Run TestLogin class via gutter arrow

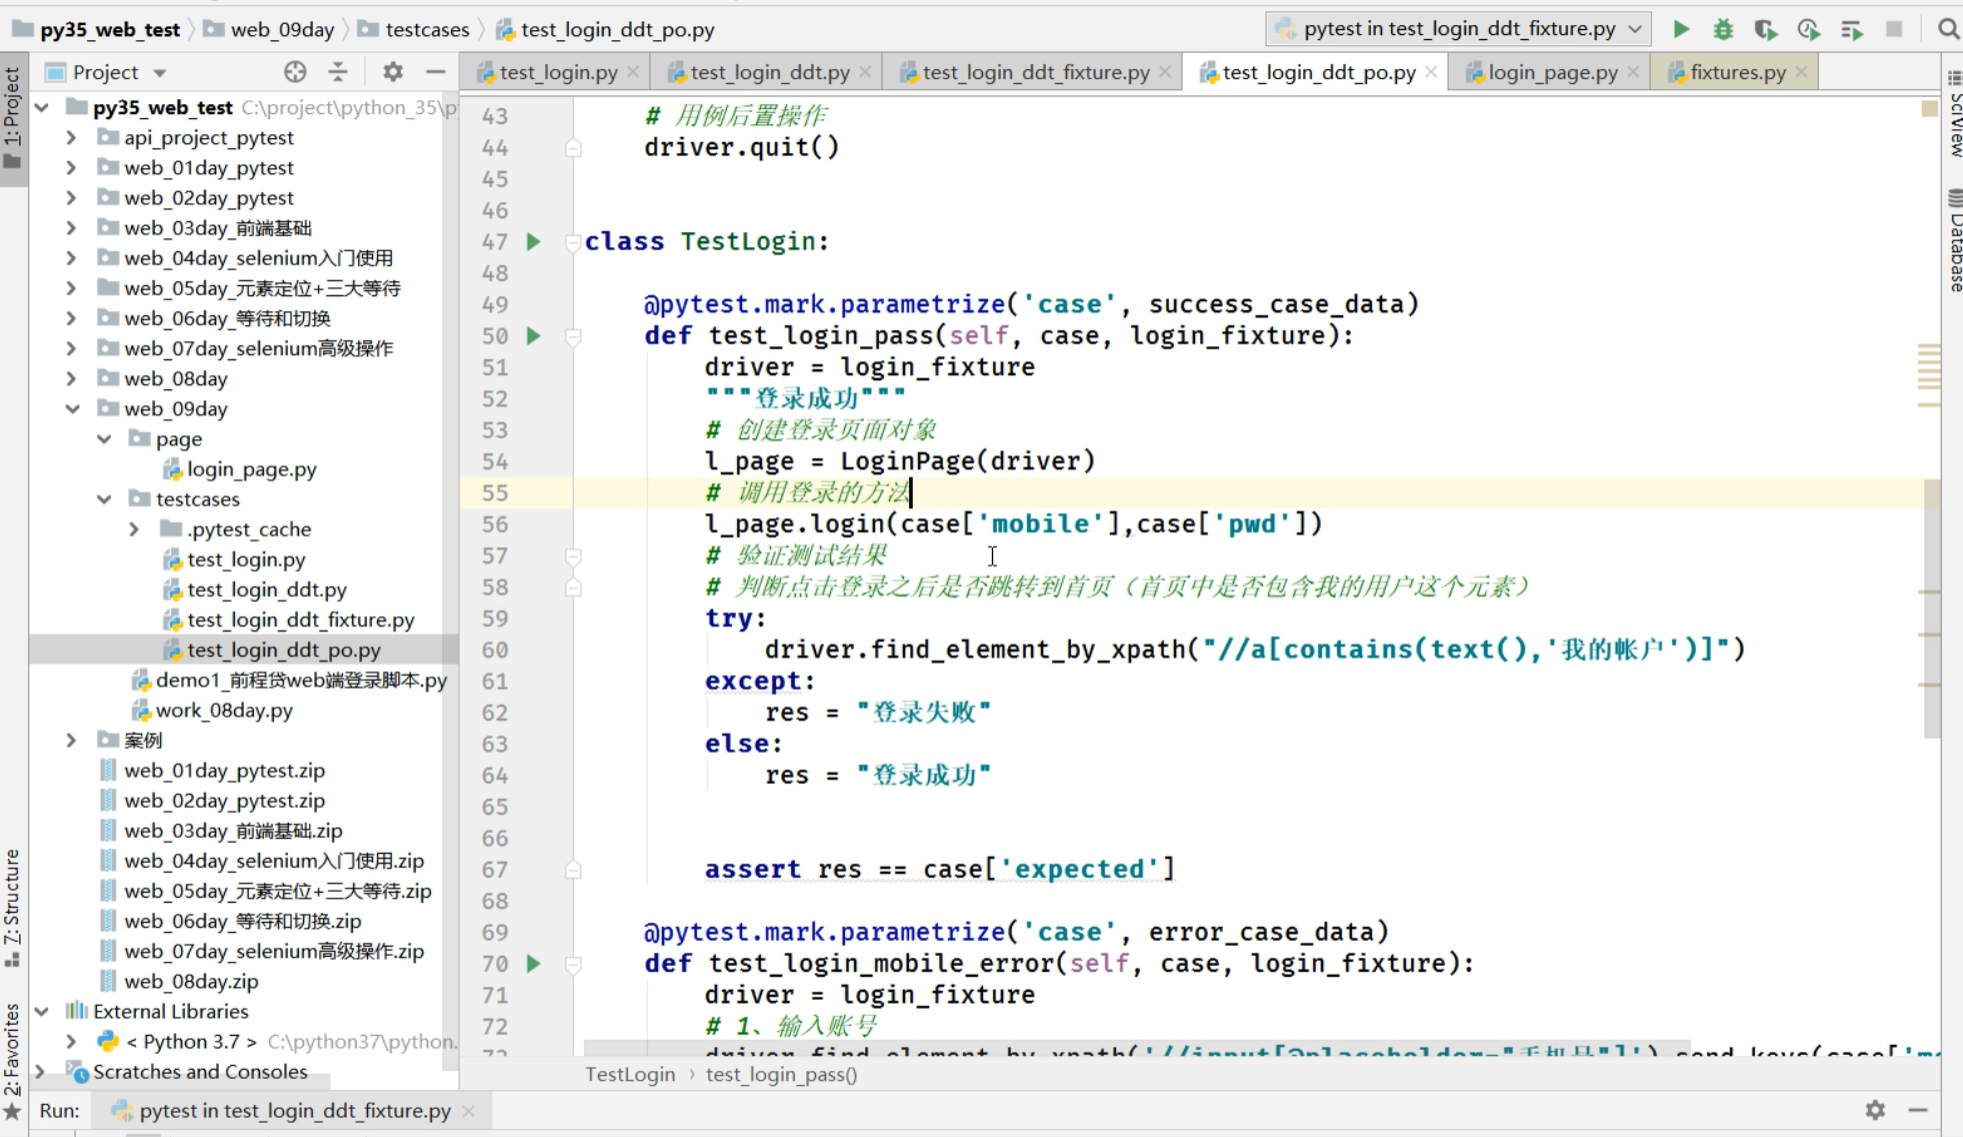coord(534,242)
